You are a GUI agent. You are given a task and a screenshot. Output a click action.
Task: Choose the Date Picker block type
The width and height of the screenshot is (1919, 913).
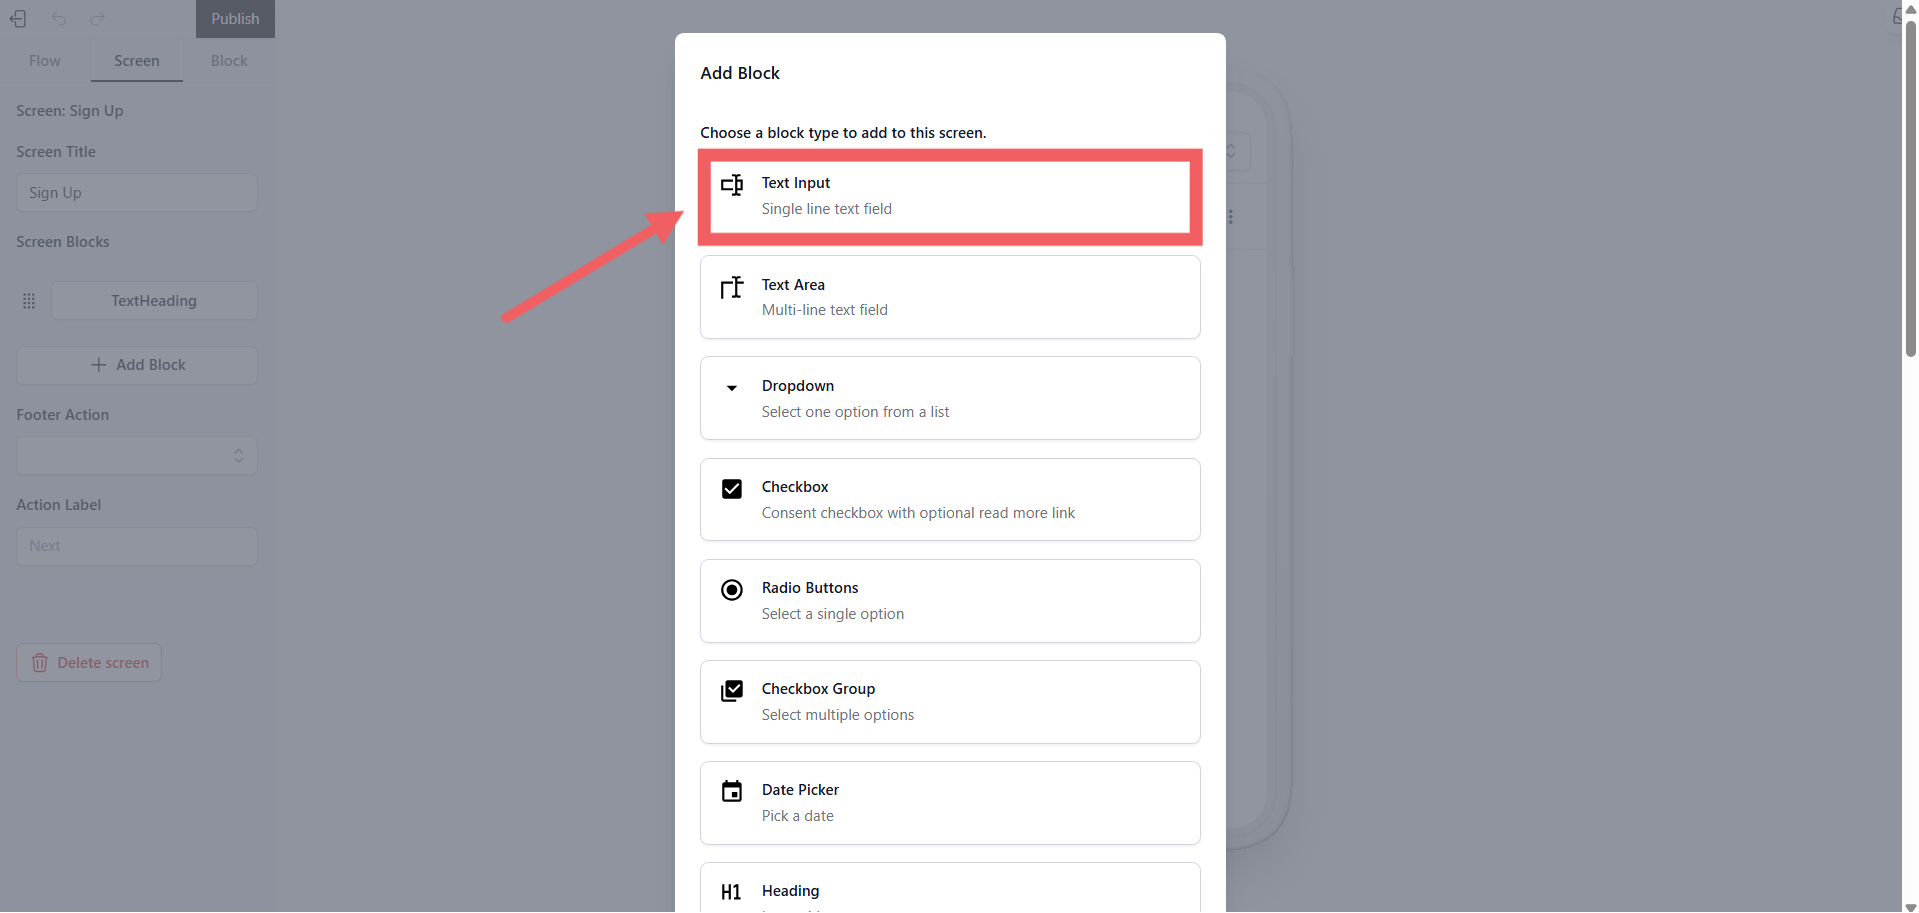(950, 803)
